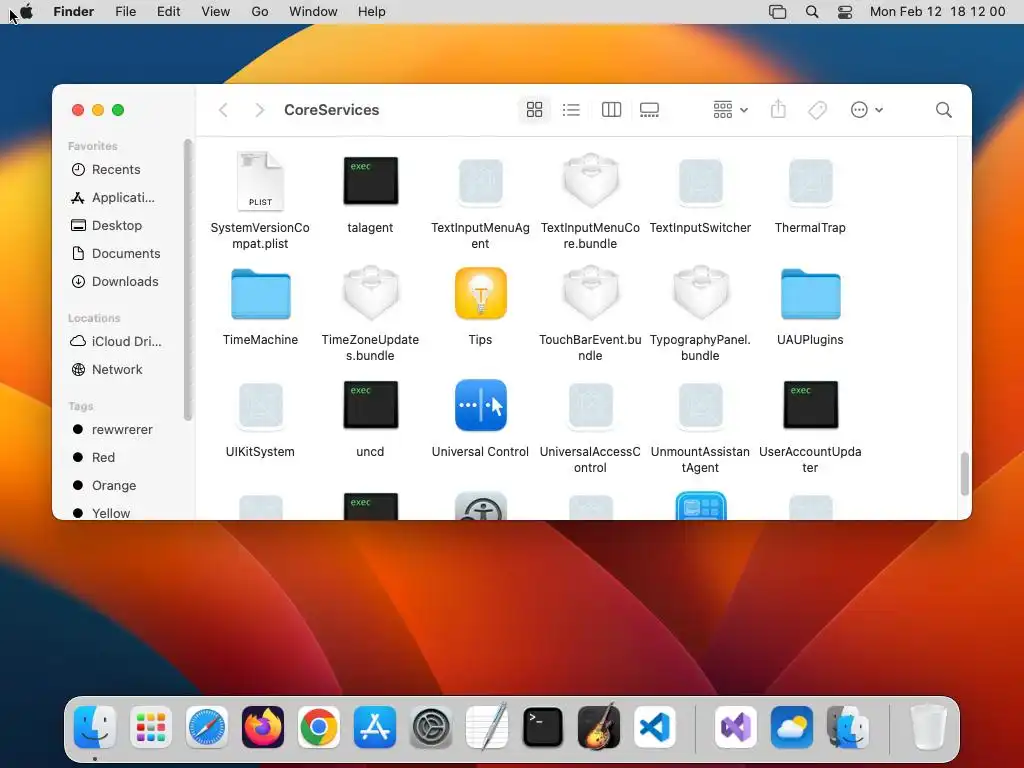
Task: Switch Finder to gallery view
Action: [649, 110]
